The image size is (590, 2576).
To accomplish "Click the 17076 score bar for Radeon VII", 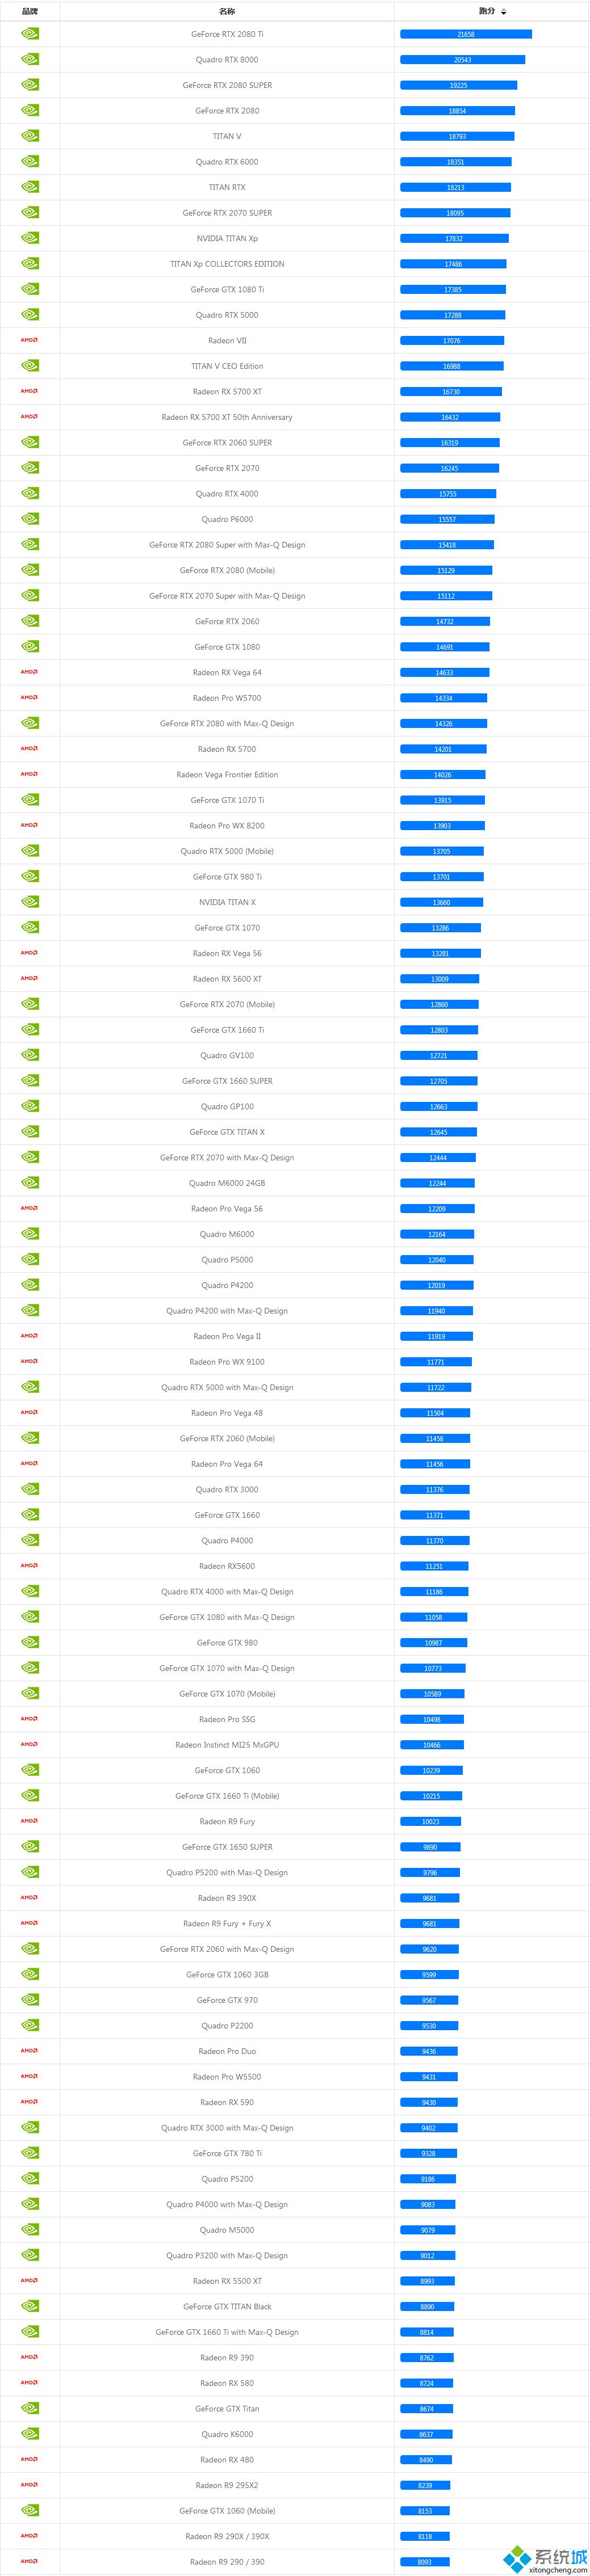I will pos(452,341).
